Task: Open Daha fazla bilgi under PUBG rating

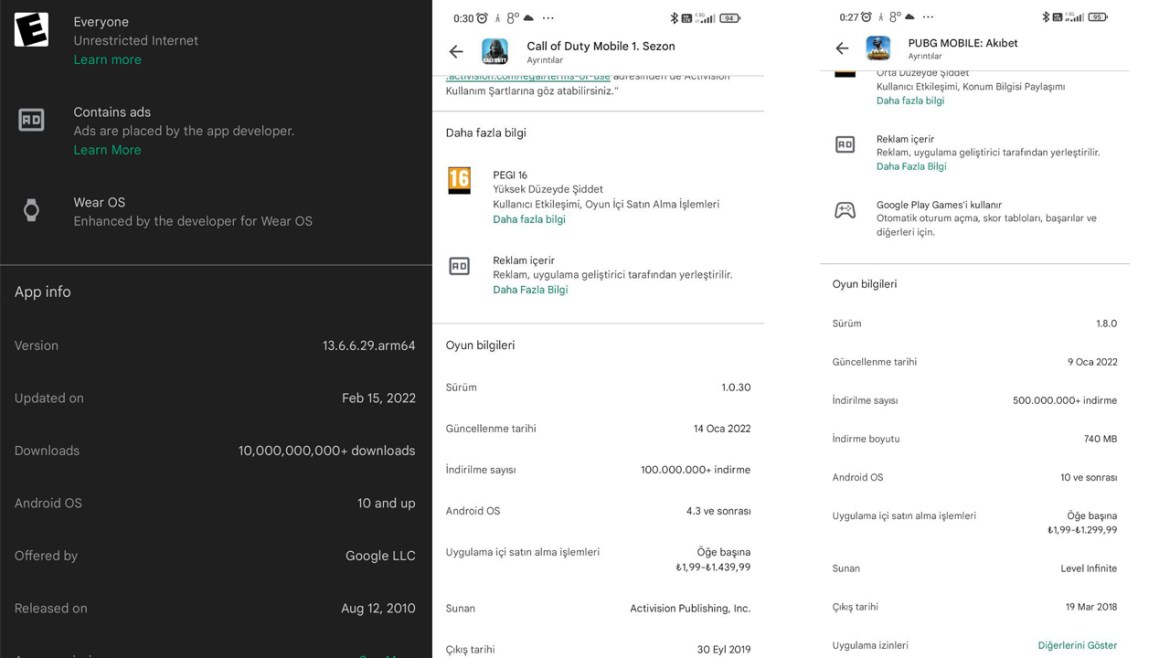Action: click(x=910, y=101)
